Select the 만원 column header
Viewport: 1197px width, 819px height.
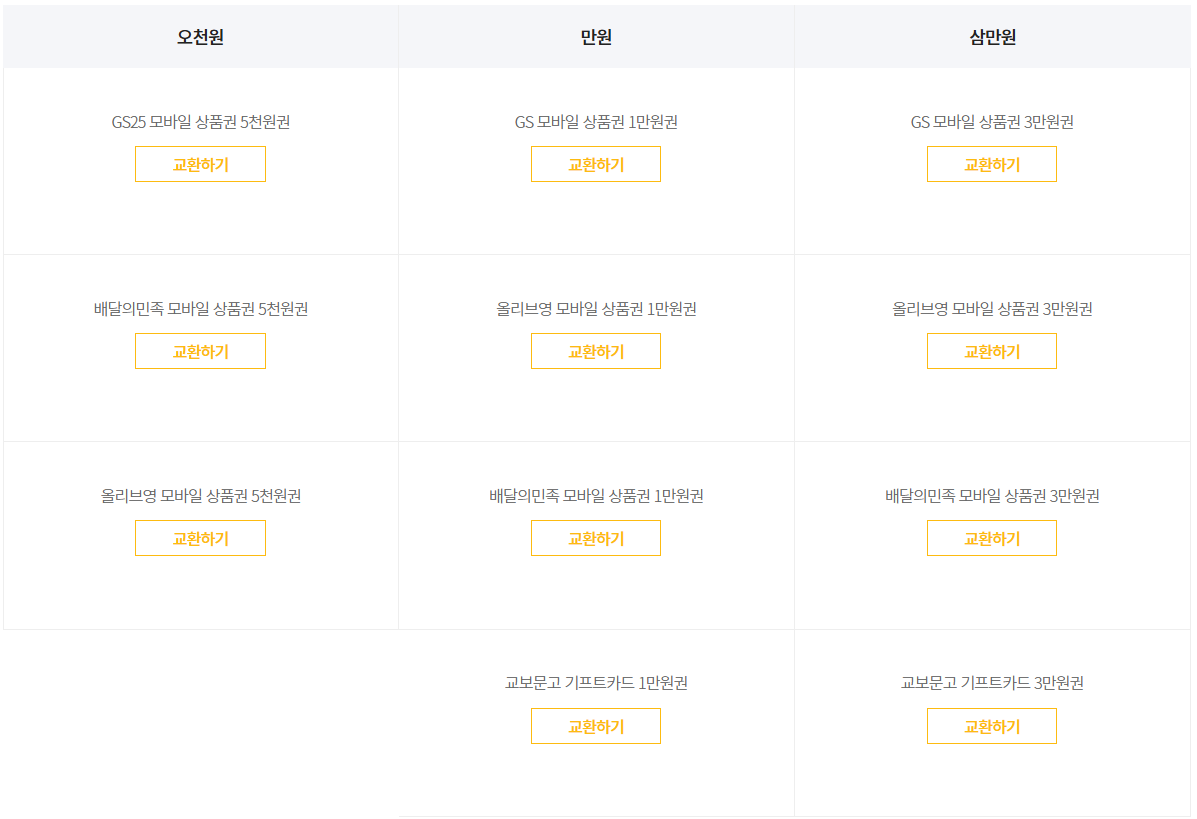595,37
